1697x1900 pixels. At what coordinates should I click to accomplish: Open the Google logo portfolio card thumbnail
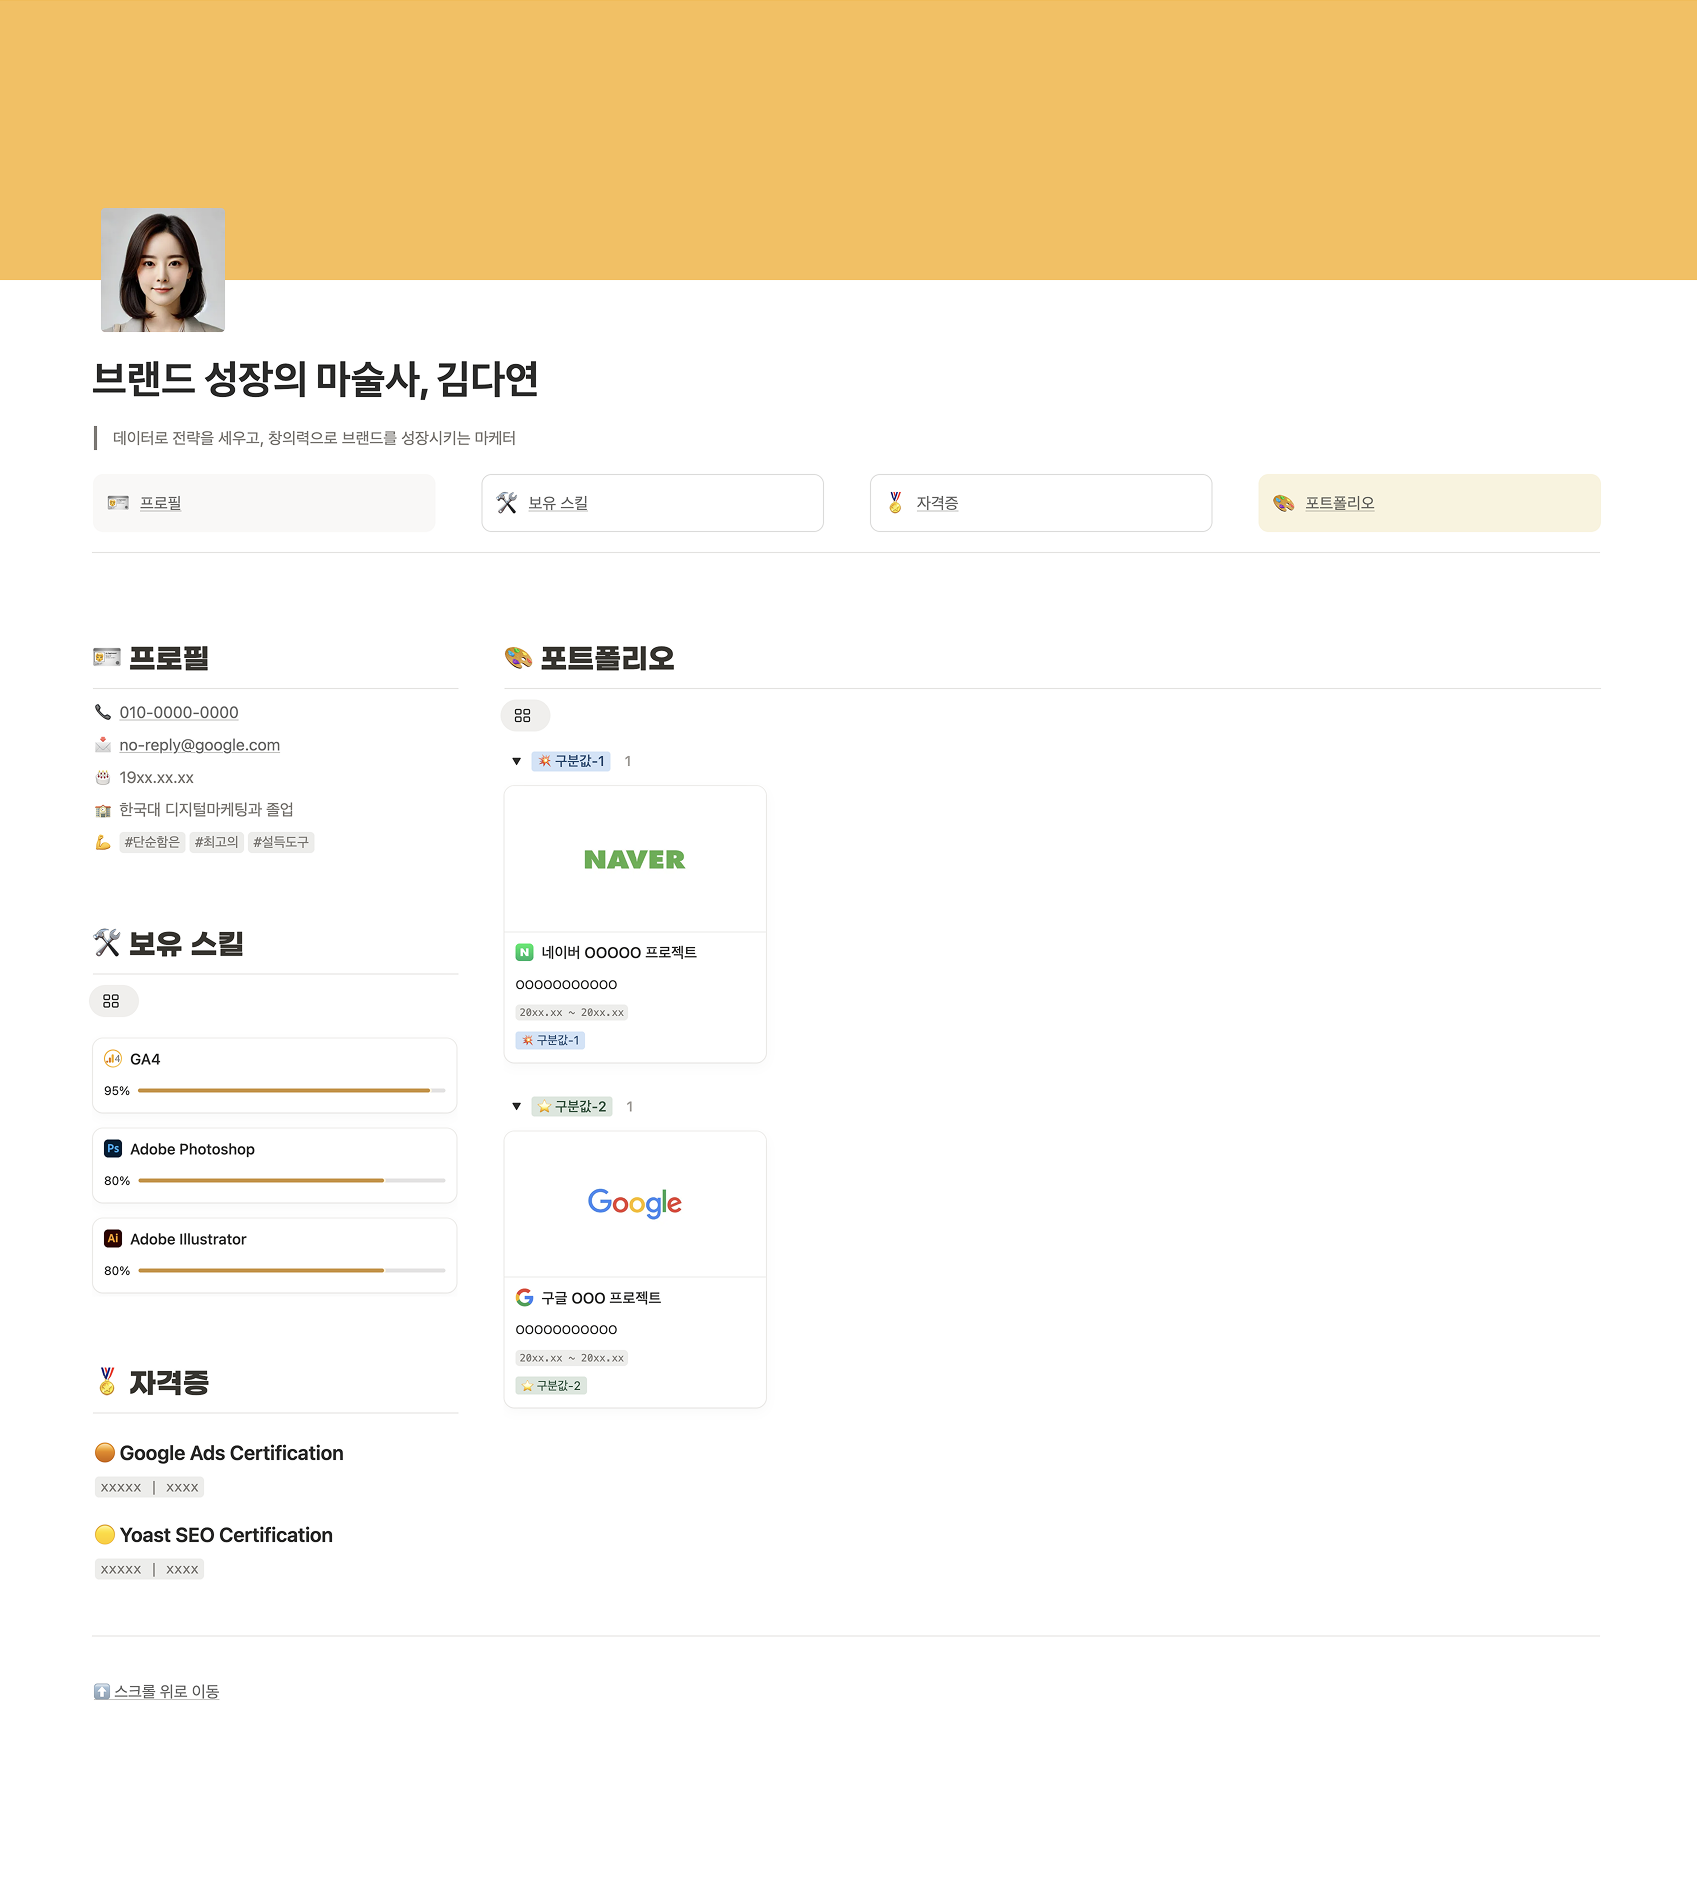(635, 1204)
